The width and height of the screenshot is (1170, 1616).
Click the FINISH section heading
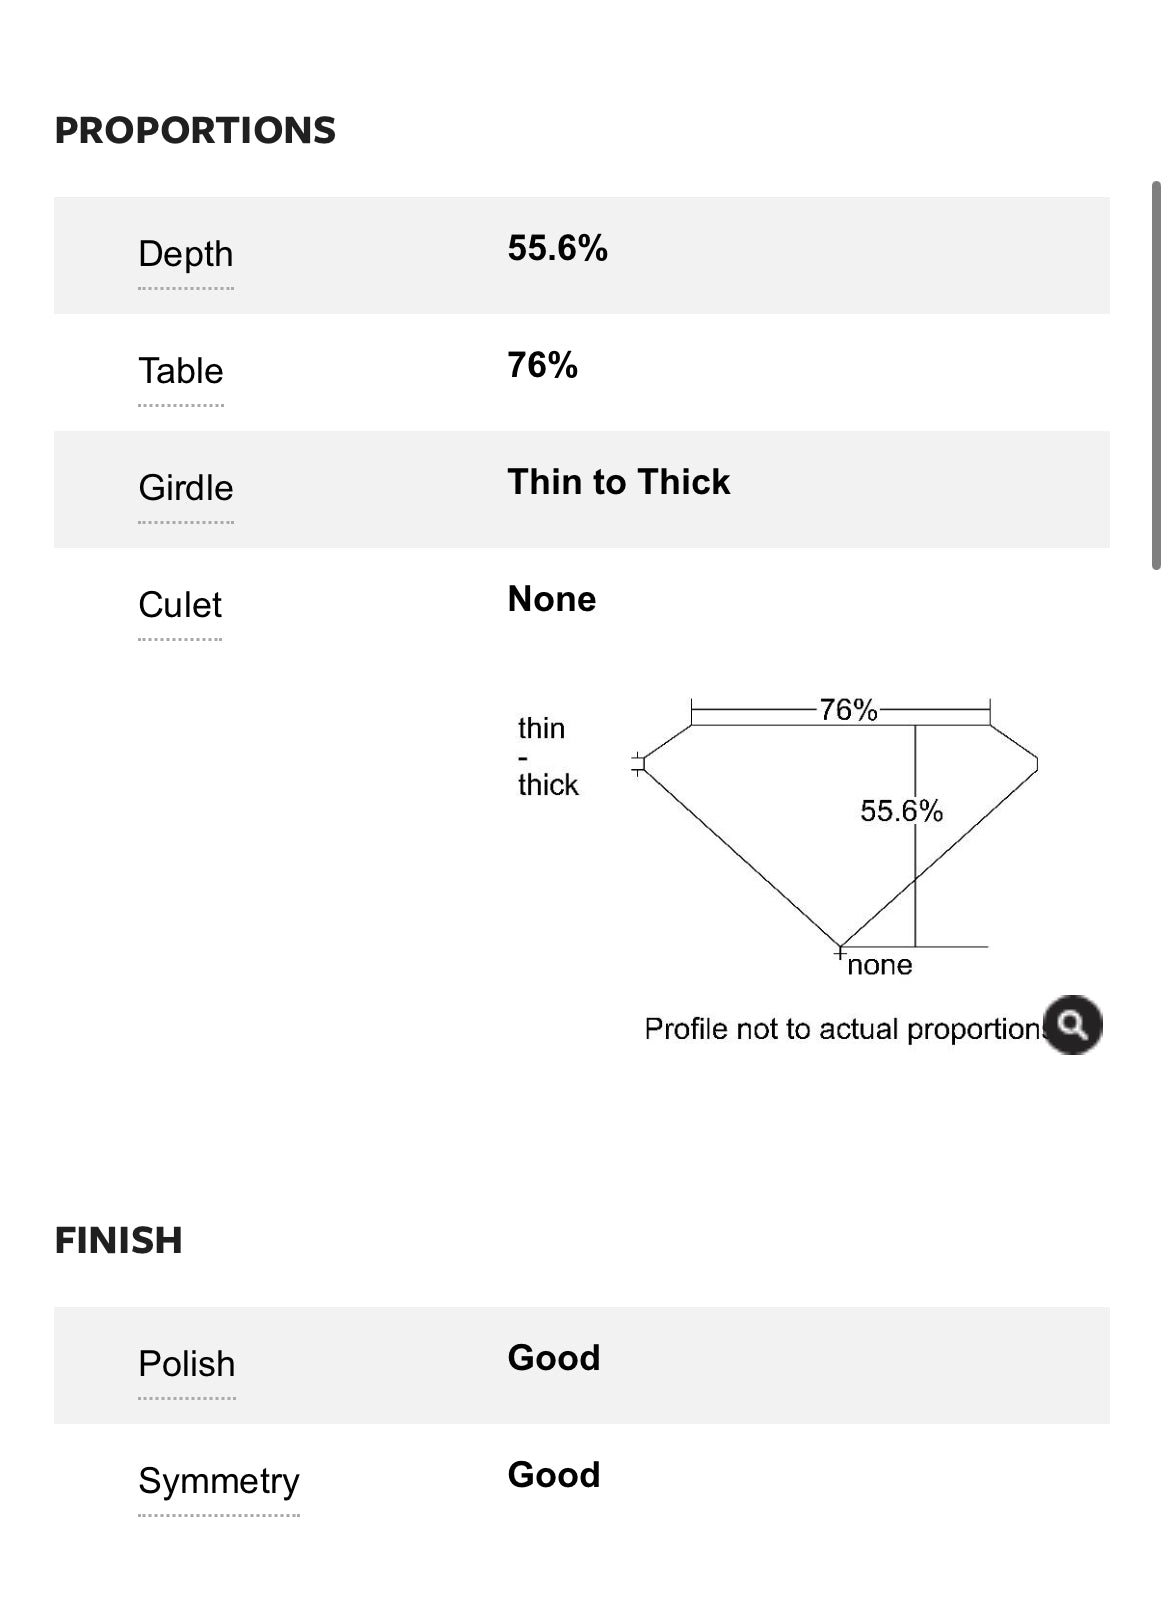click(x=118, y=1240)
